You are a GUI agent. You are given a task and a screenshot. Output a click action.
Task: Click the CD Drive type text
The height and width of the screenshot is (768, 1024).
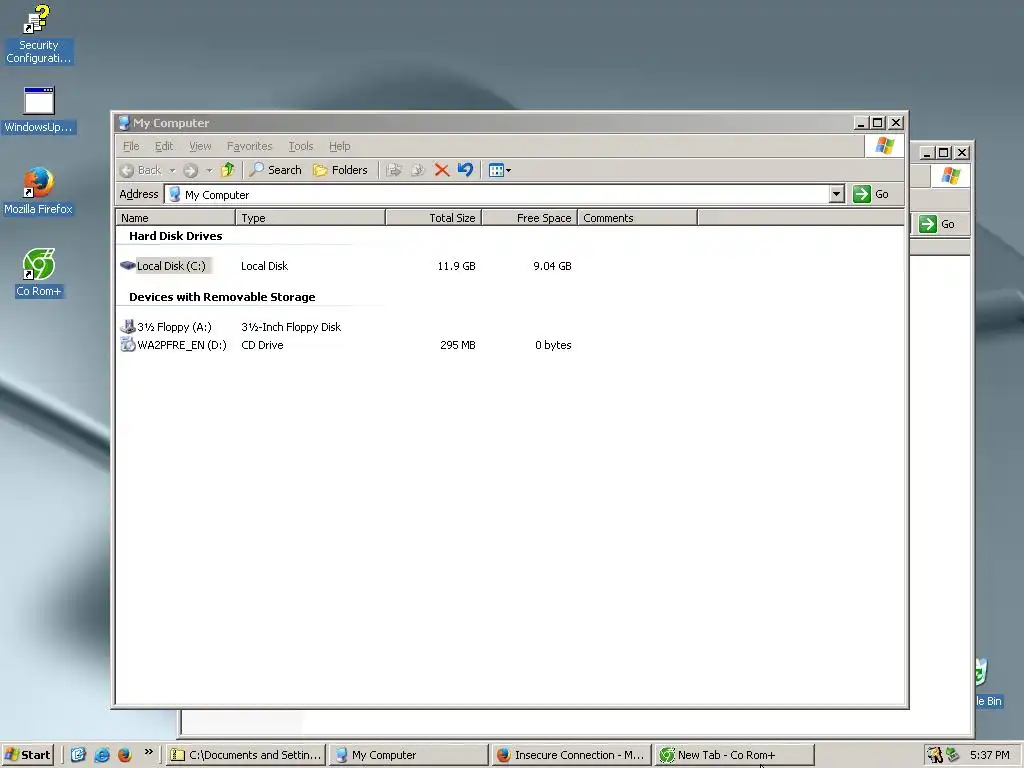(x=263, y=345)
